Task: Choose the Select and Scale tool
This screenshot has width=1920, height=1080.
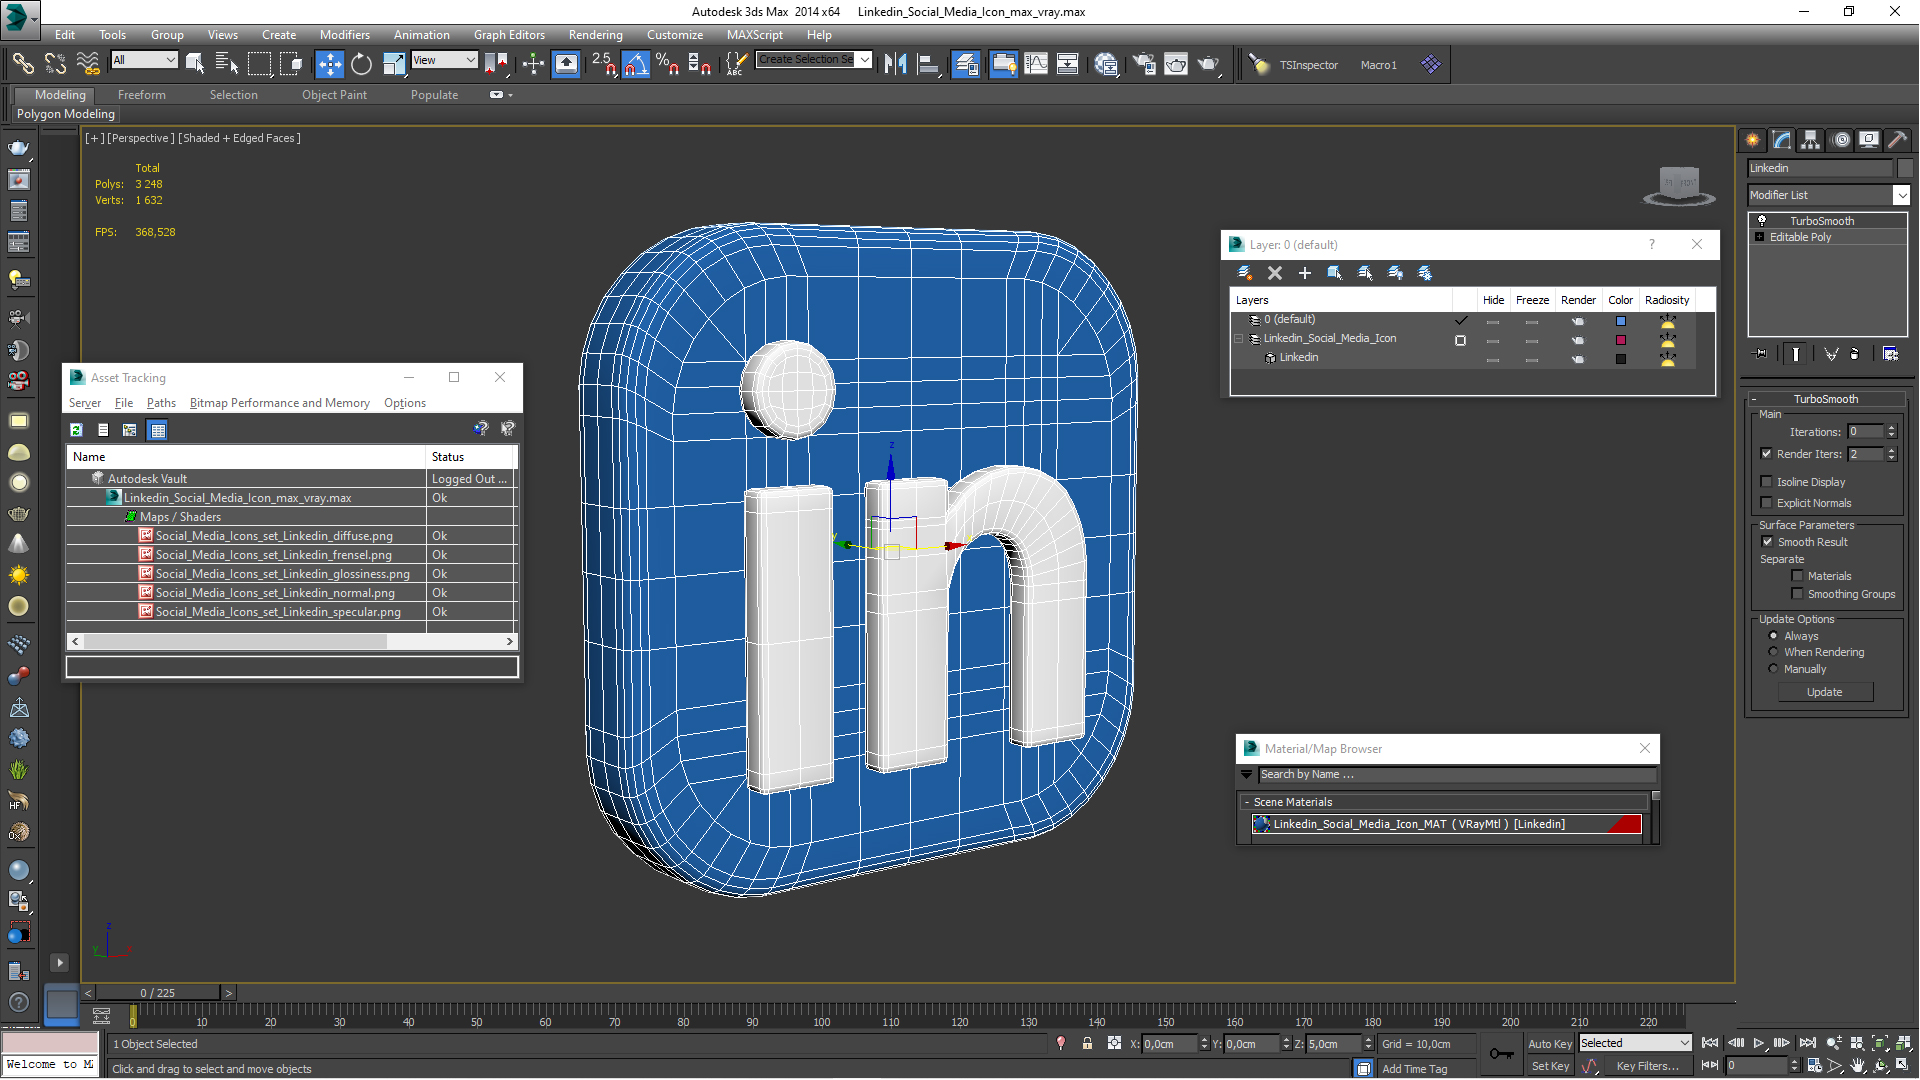Action: click(394, 64)
